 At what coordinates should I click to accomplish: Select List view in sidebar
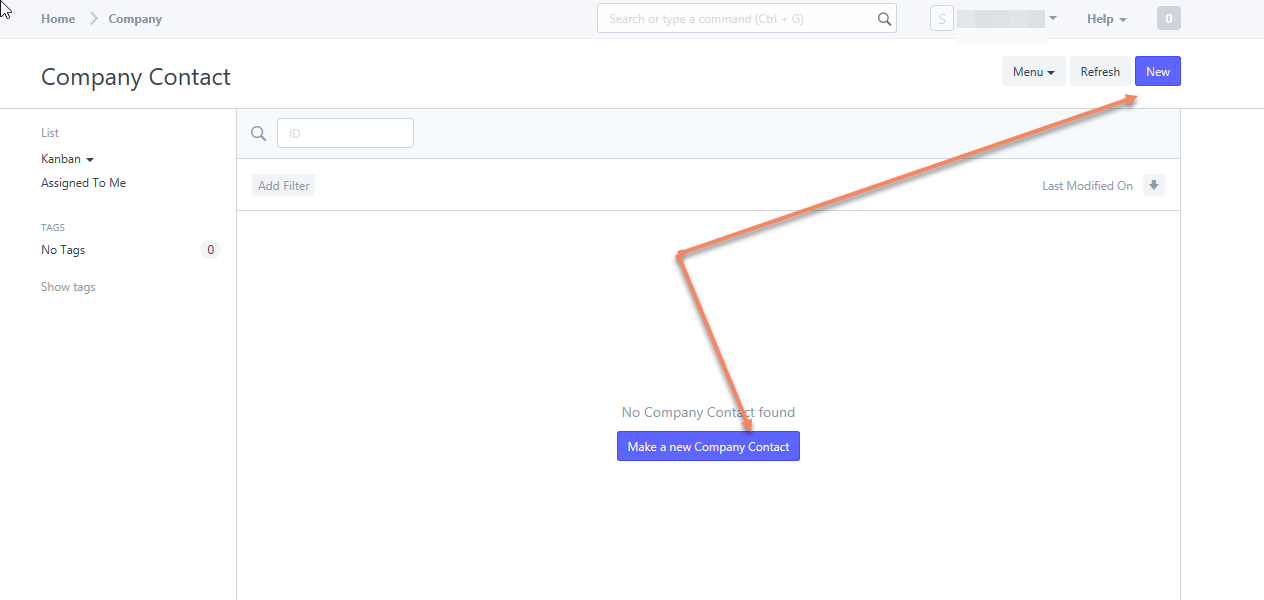coord(50,133)
